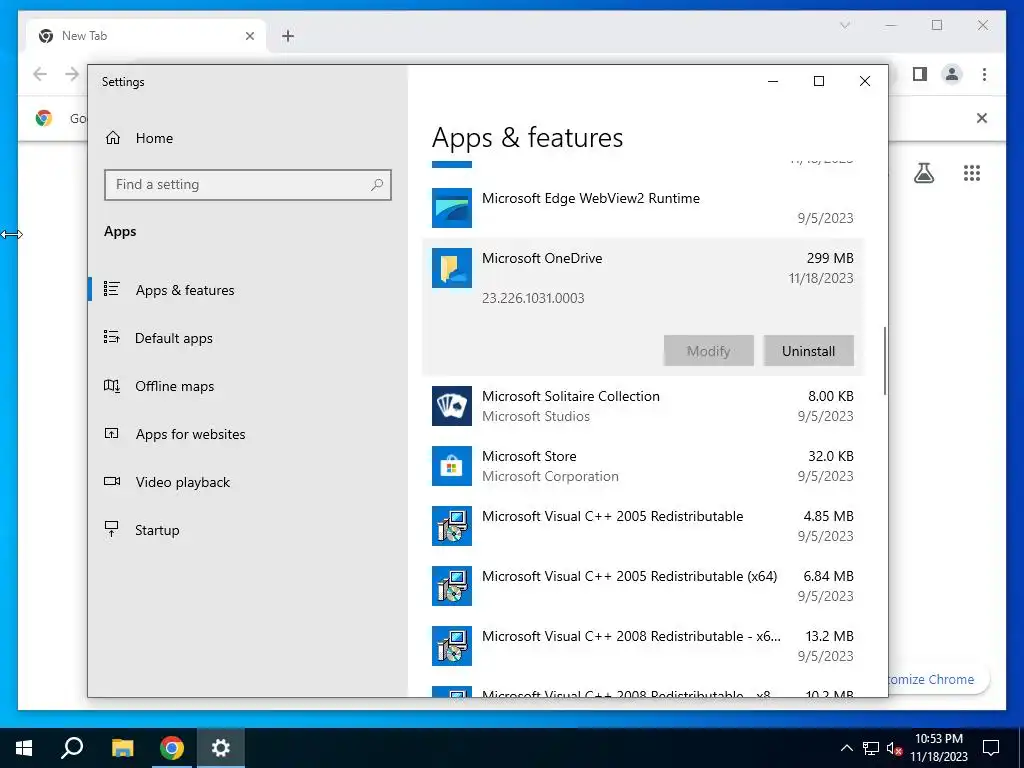Screen dimensions: 1024x768
Task: Select Microsoft Edge WebView2 Runtime entry
Action: click(643, 208)
